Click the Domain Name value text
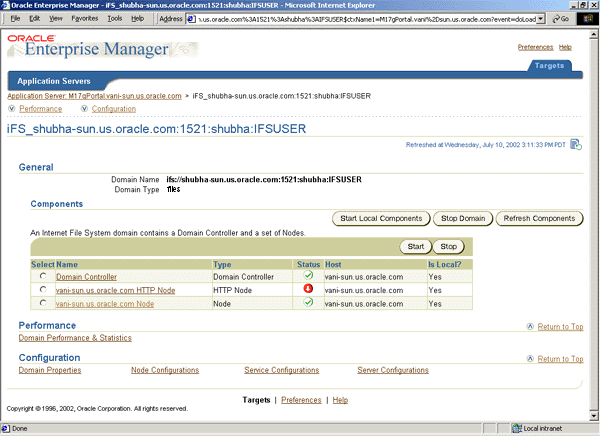The height and width of the screenshot is (436, 600). tap(264, 179)
